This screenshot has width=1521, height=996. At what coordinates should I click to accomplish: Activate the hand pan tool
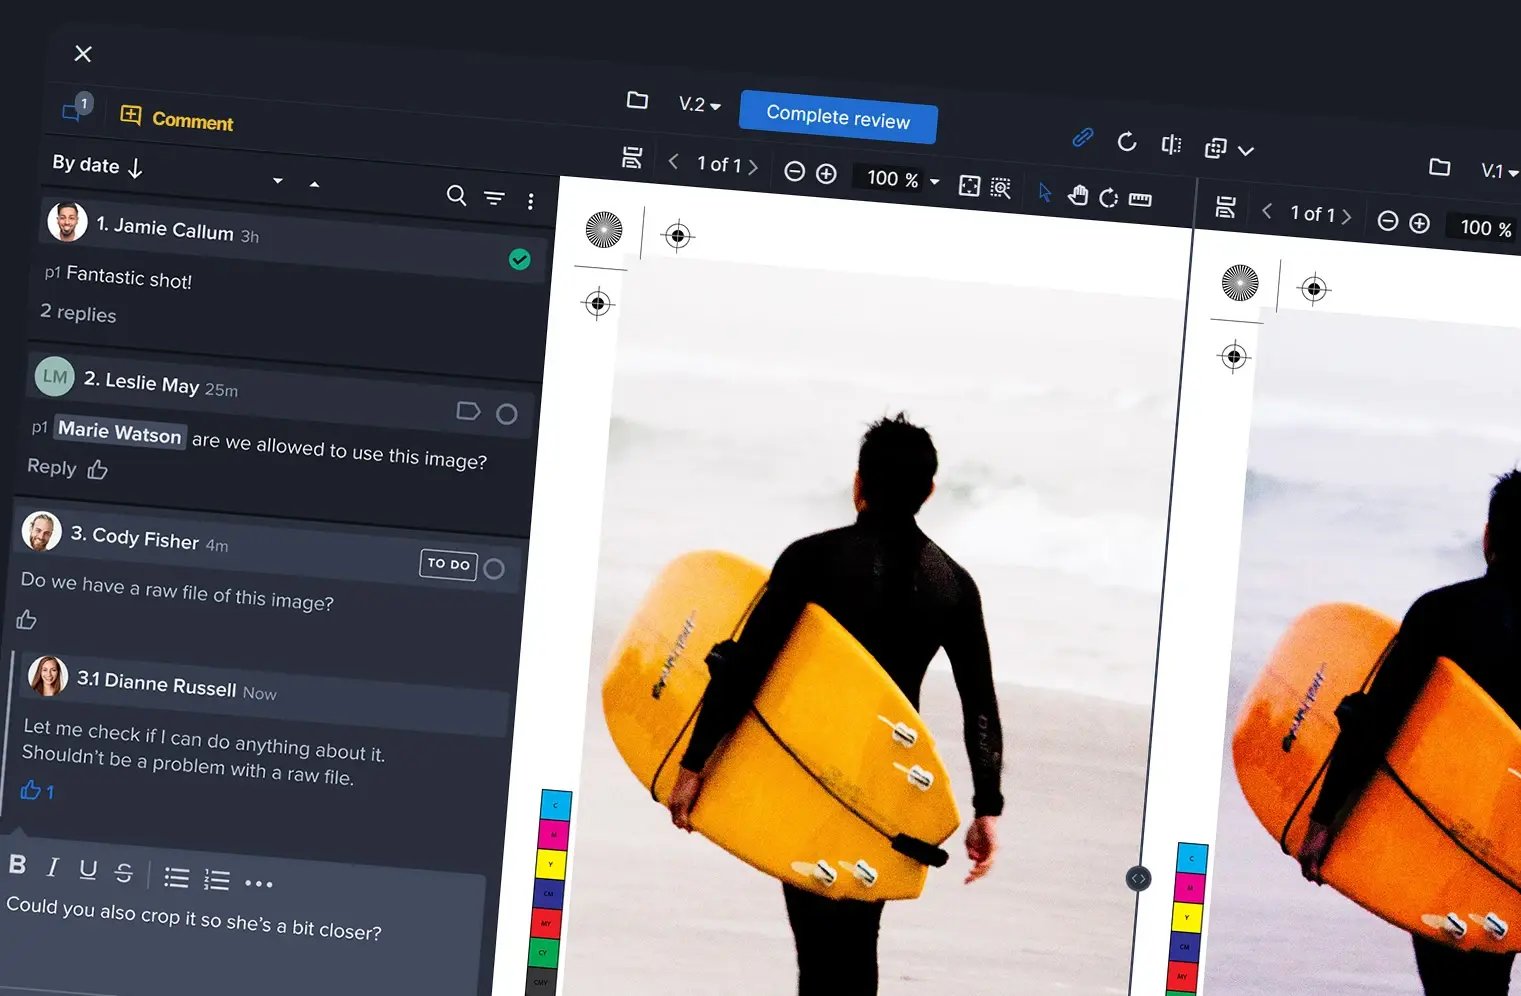pos(1077,195)
